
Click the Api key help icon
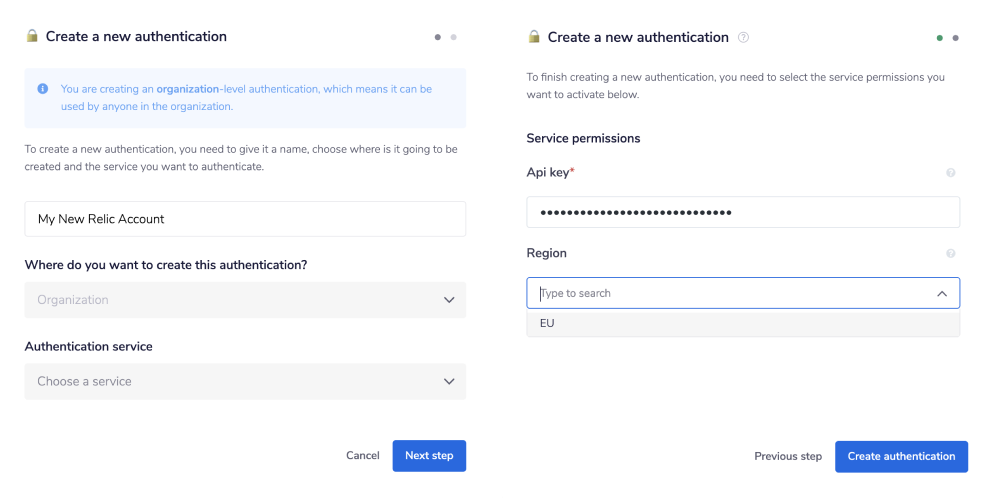pos(950,173)
